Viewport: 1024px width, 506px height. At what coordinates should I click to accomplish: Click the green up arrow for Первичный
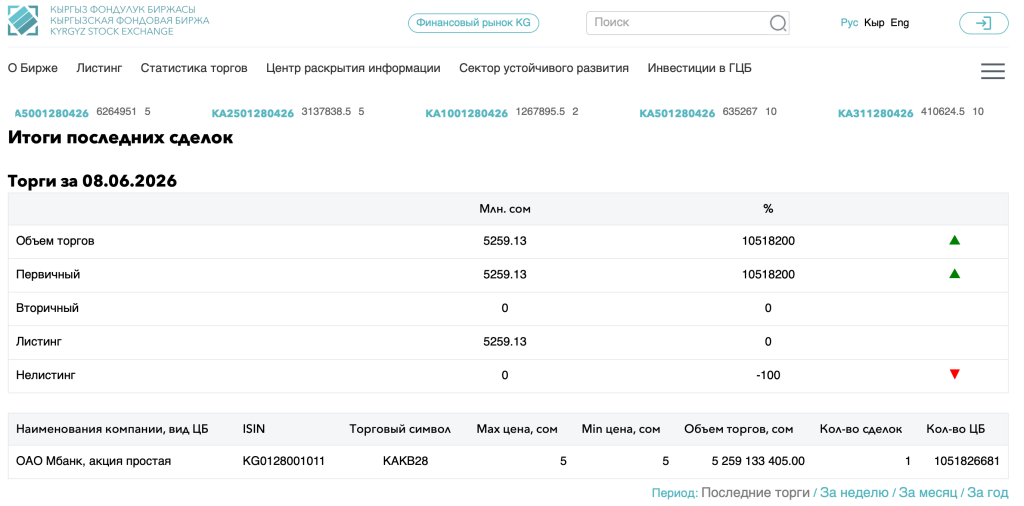[955, 274]
